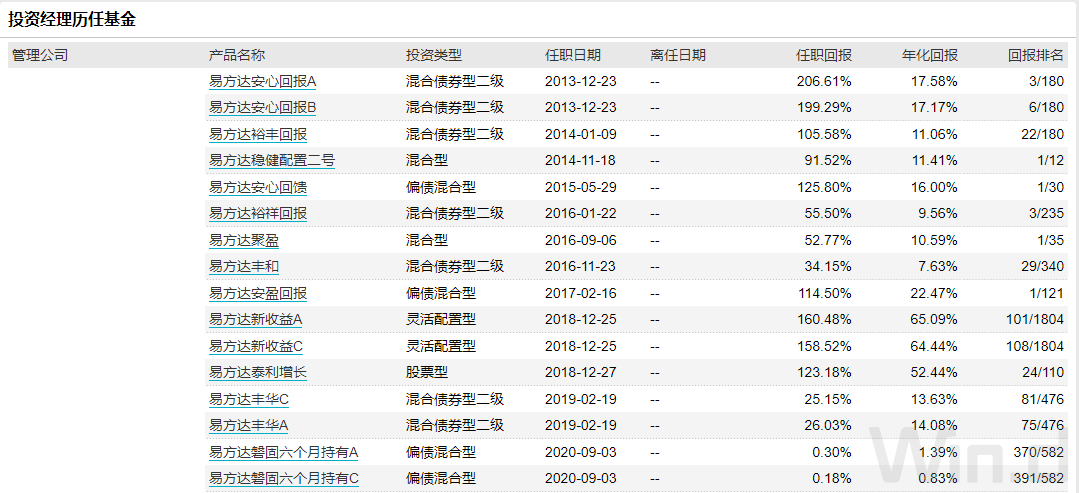The height and width of the screenshot is (493, 1079).
Task: Open the 易方达新收益A fund link
Action: (256, 319)
